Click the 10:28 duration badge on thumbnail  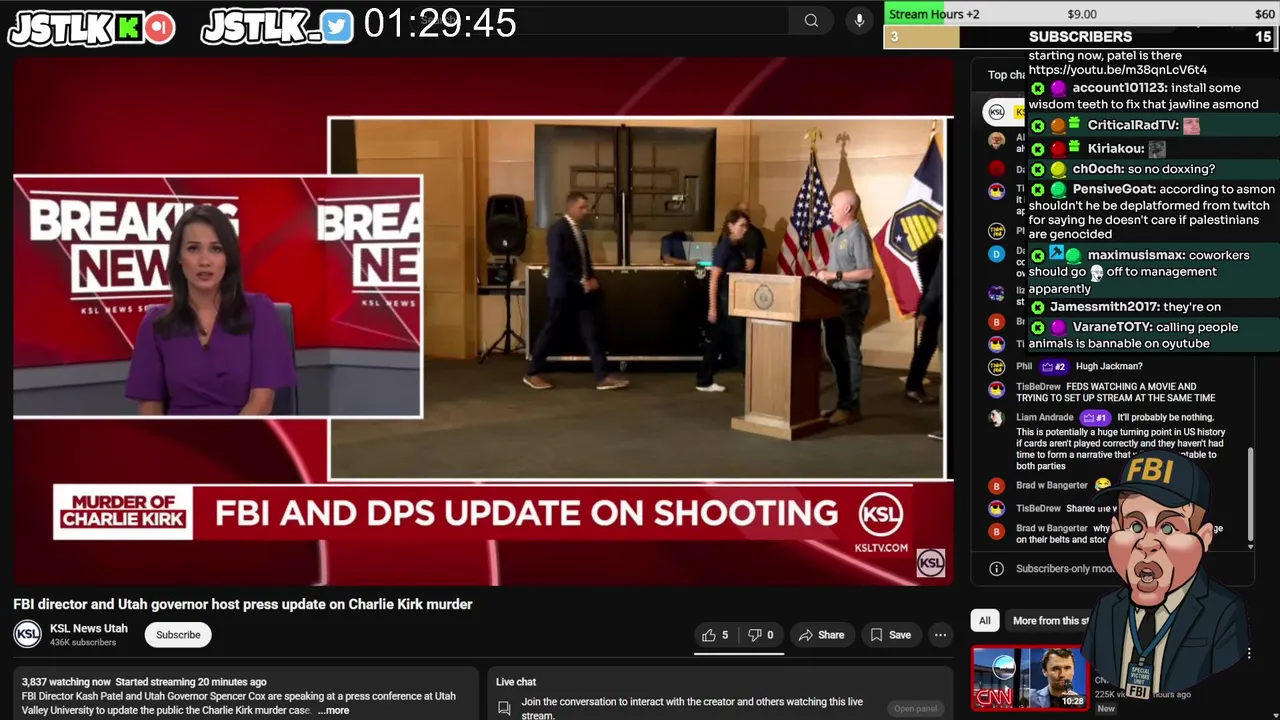[x=1072, y=701]
